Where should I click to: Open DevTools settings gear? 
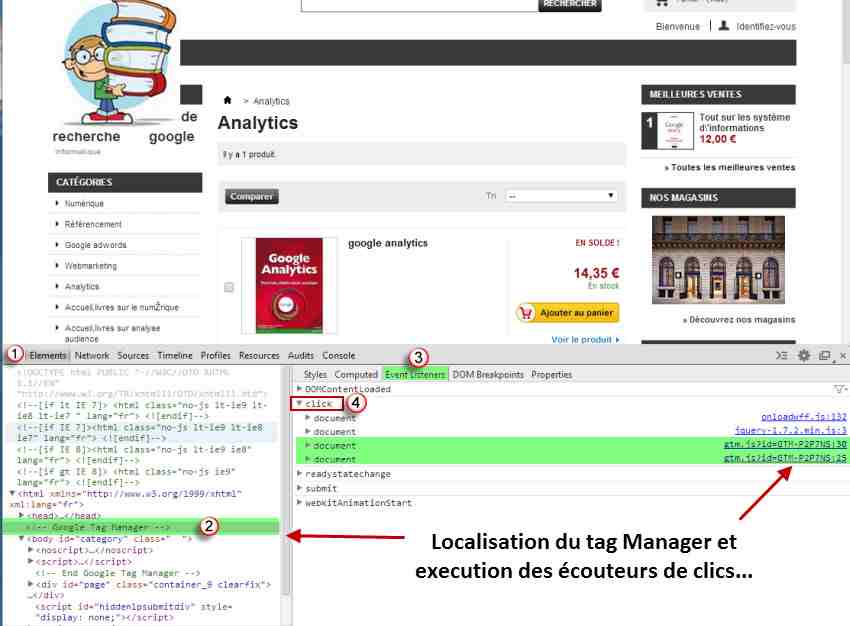pyautogui.click(x=804, y=356)
